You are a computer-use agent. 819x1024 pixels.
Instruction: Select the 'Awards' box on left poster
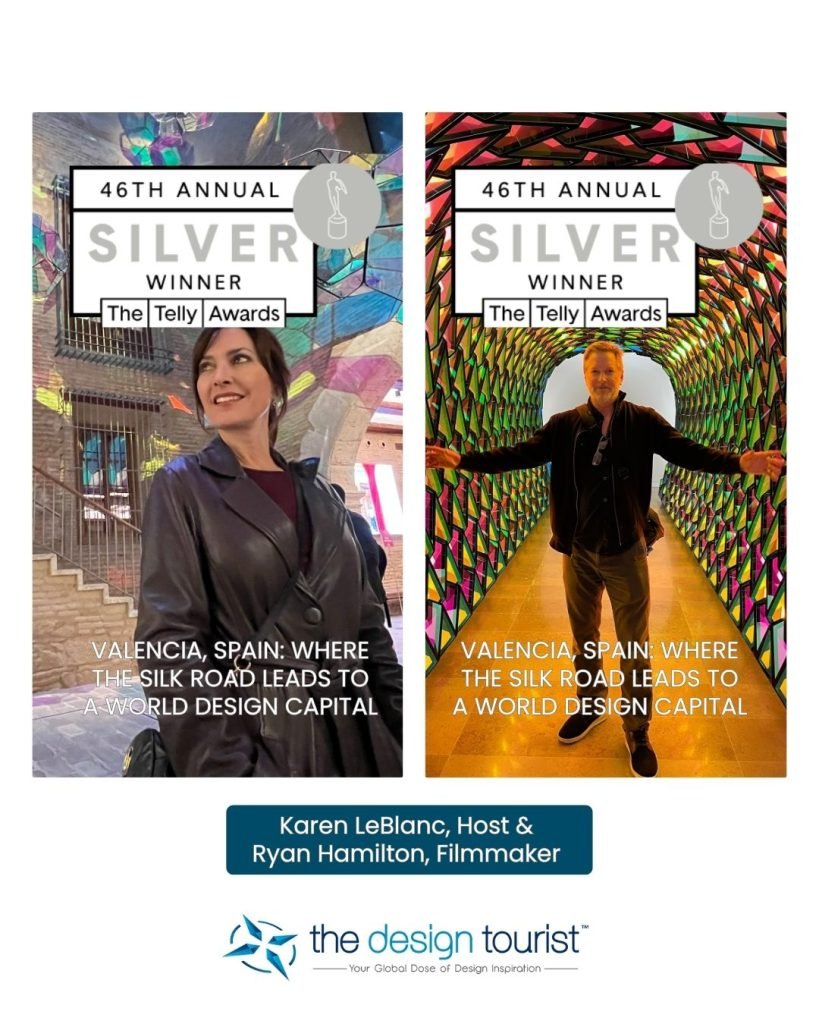click(244, 314)
